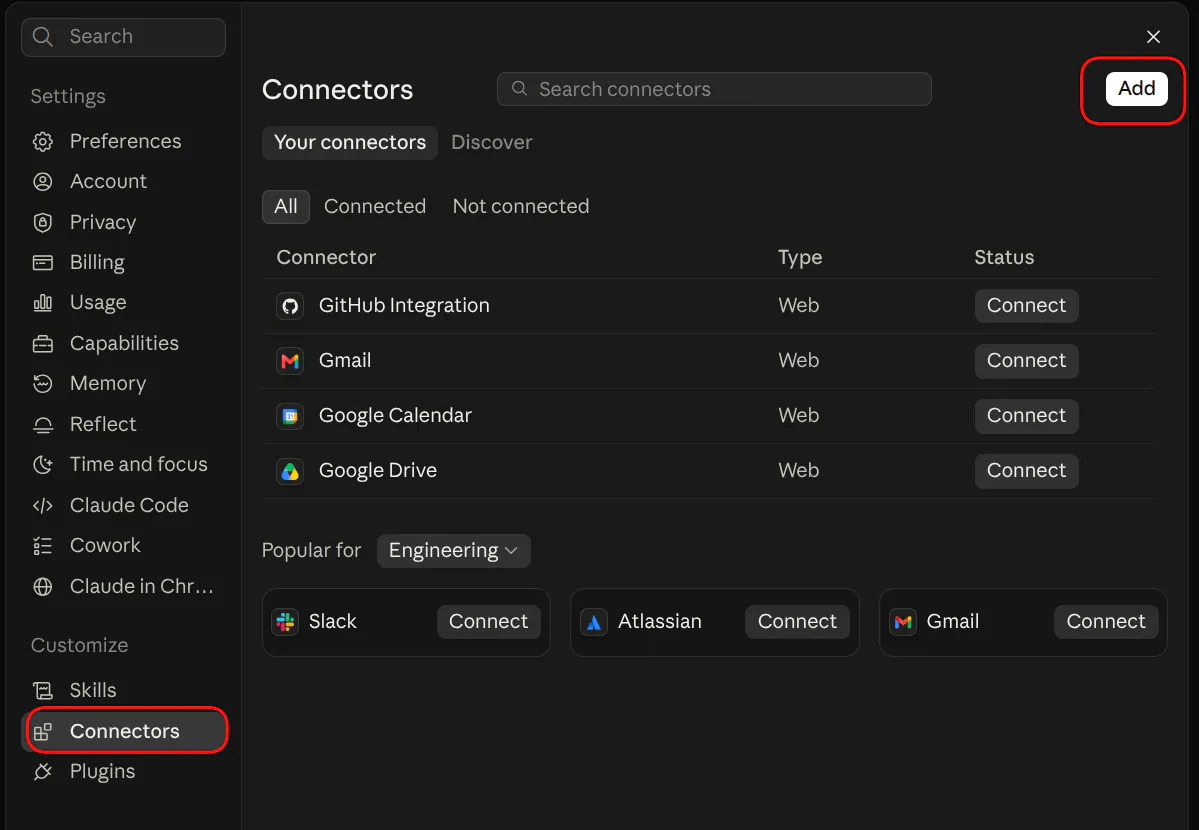Click the GitHub Integration name text

[404, 306]
